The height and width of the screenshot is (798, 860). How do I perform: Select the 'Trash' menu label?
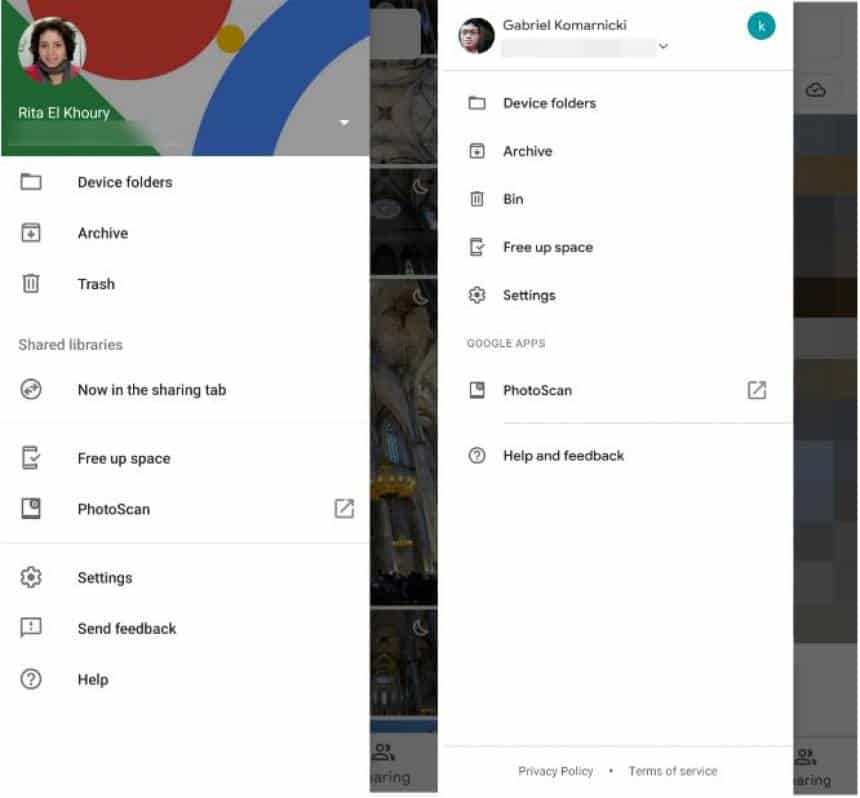point(97,284)
